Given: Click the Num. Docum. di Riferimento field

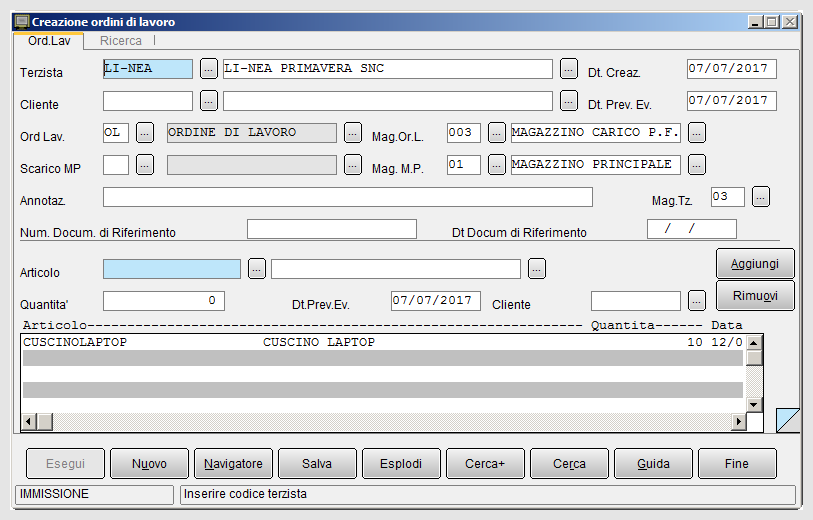Looking at the screenshot, I should (332, 229).
